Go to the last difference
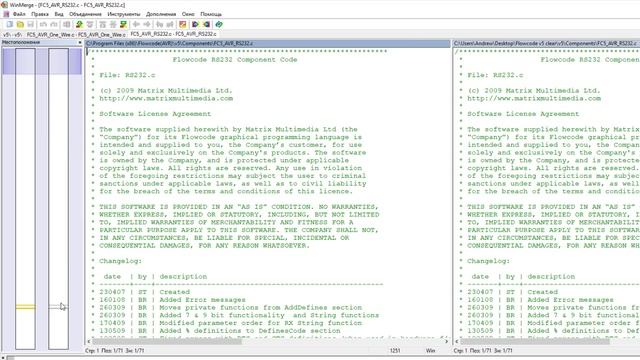 123,24
